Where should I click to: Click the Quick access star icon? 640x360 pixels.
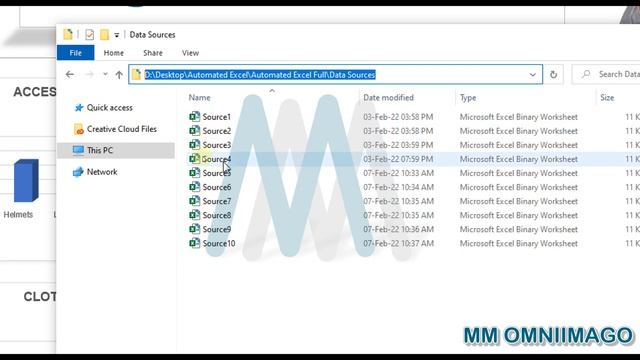[79, 108]
